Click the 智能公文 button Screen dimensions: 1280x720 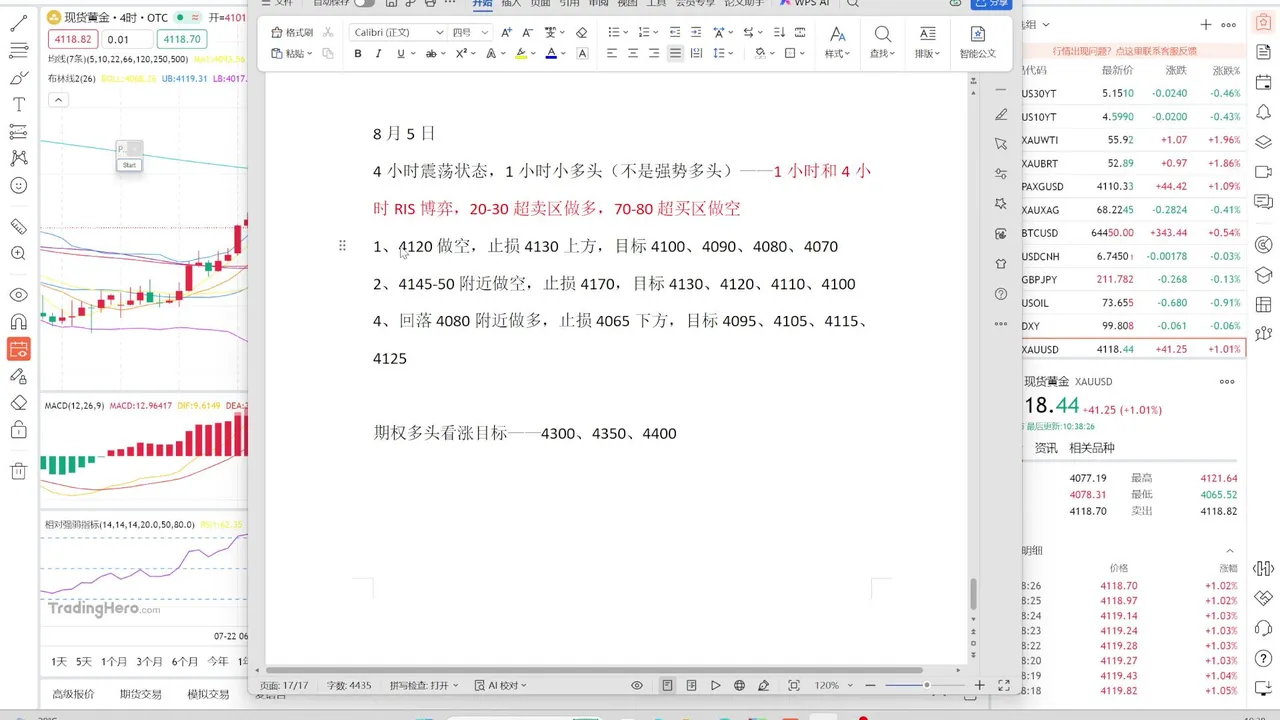point(977,43)
